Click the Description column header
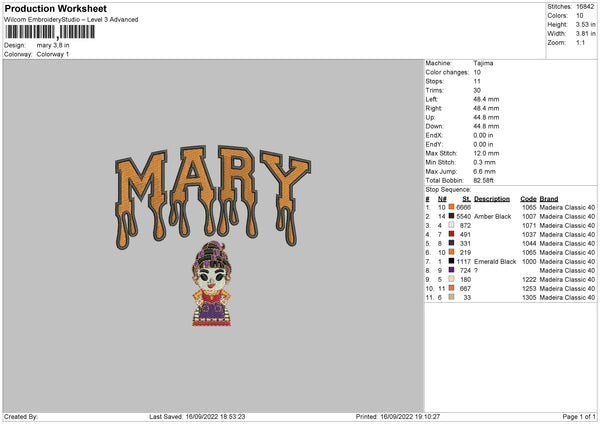The width and height of the screenshot is (600, 424). click(492, 199)
